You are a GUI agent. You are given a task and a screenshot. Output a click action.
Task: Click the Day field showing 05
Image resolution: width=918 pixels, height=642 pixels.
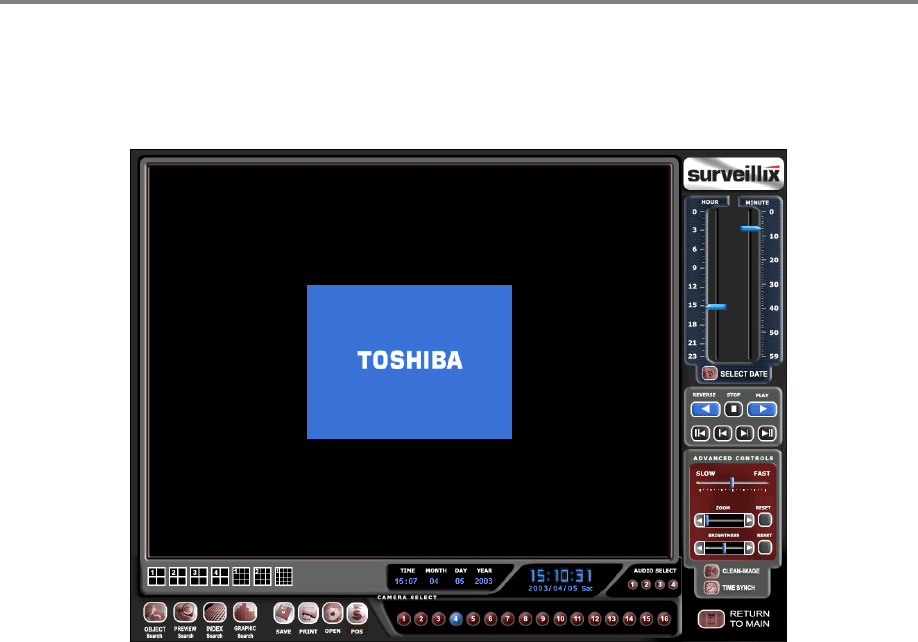[460, 581]
